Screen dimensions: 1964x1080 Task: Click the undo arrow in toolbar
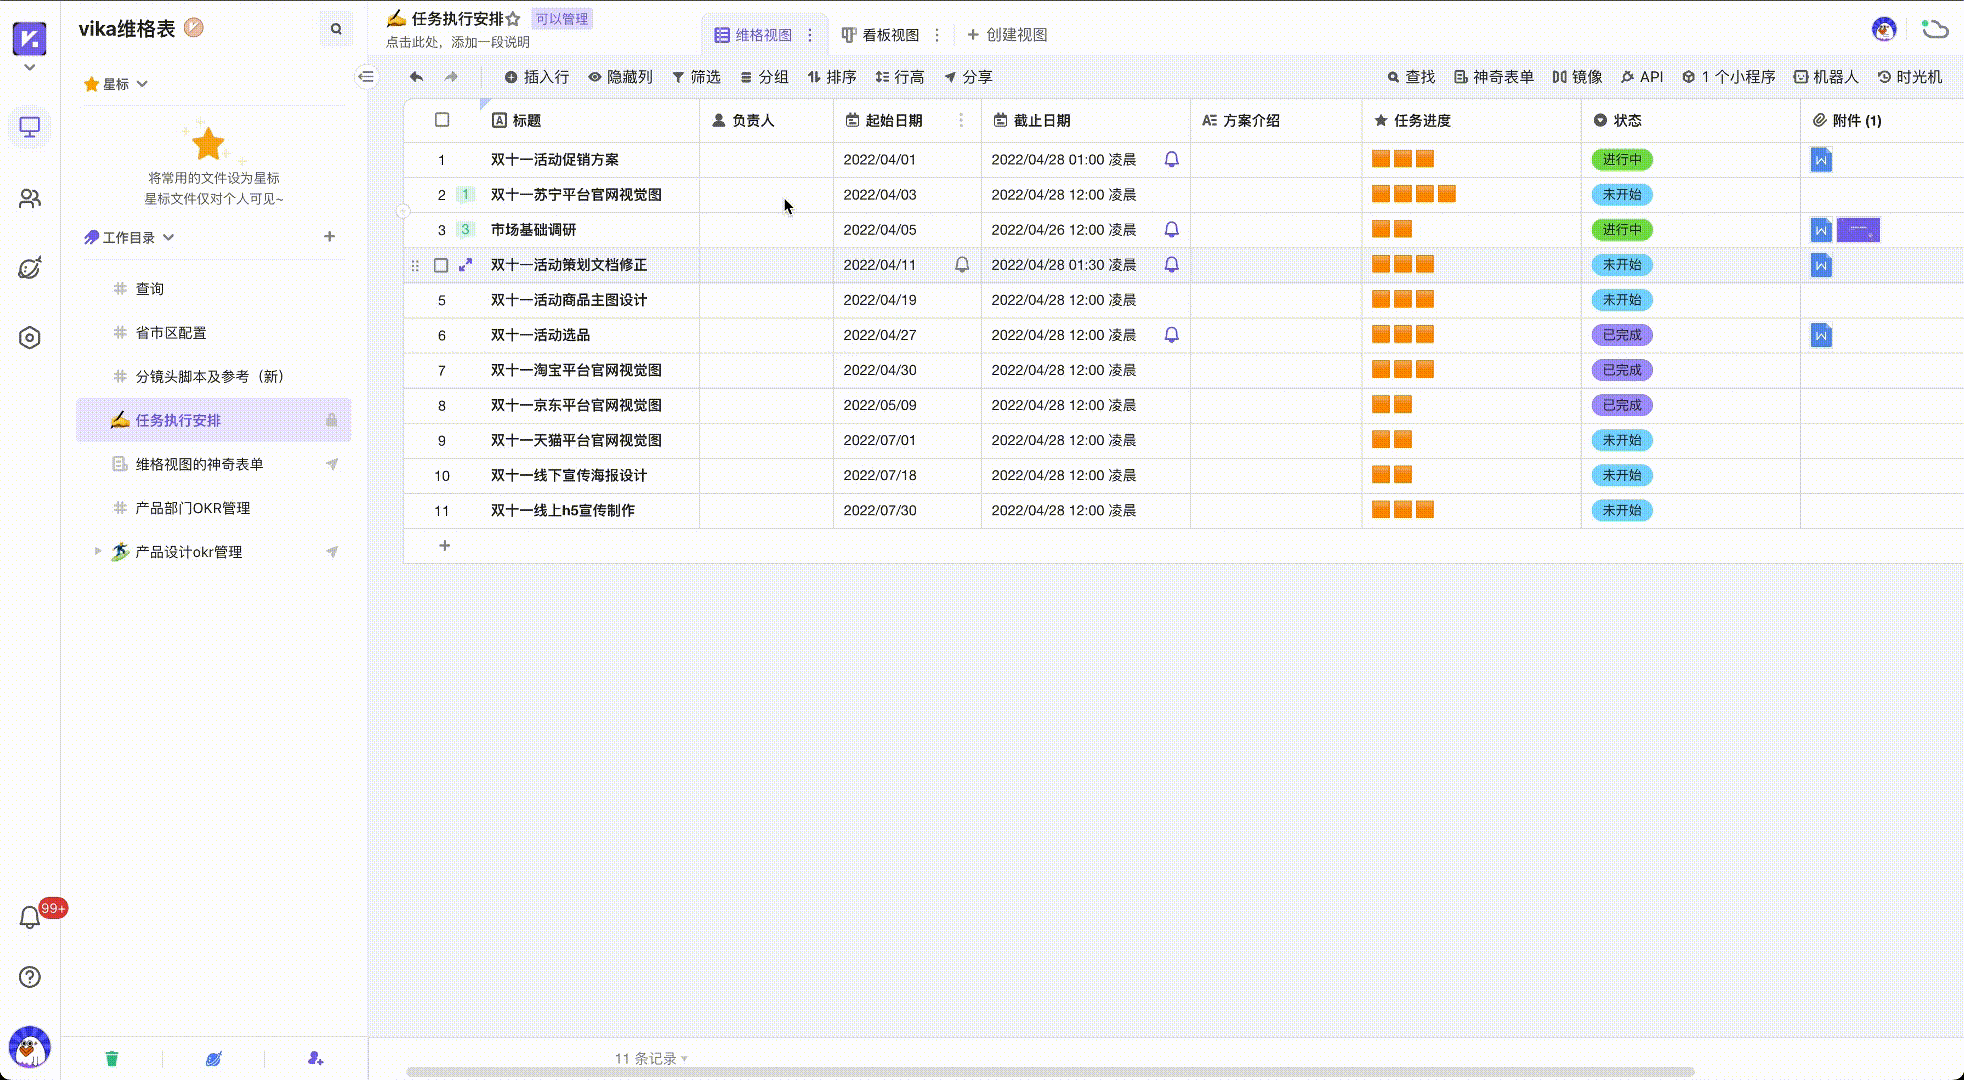[x=416, y=77]
